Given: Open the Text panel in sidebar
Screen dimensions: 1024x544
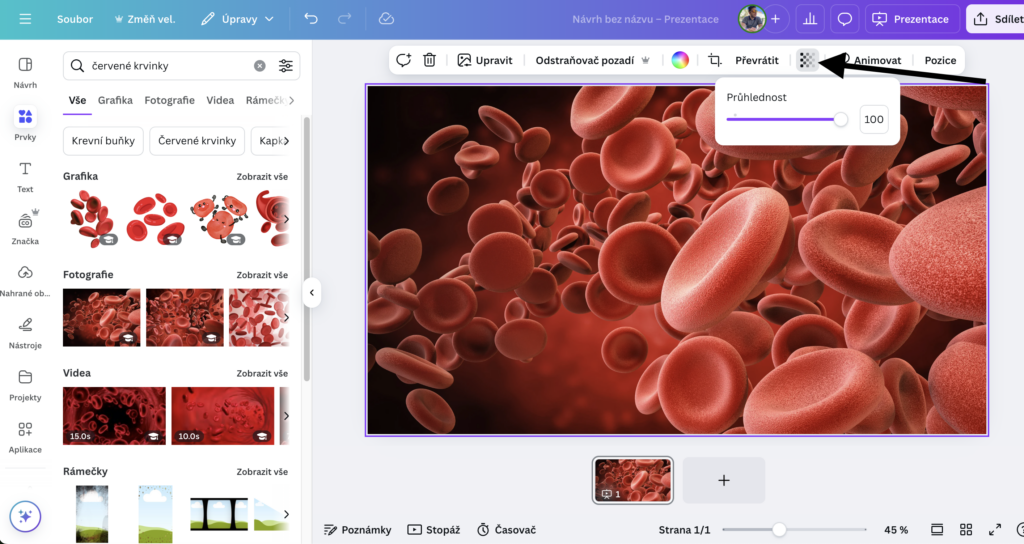Looking at the screenshot, I should [25, 177].
